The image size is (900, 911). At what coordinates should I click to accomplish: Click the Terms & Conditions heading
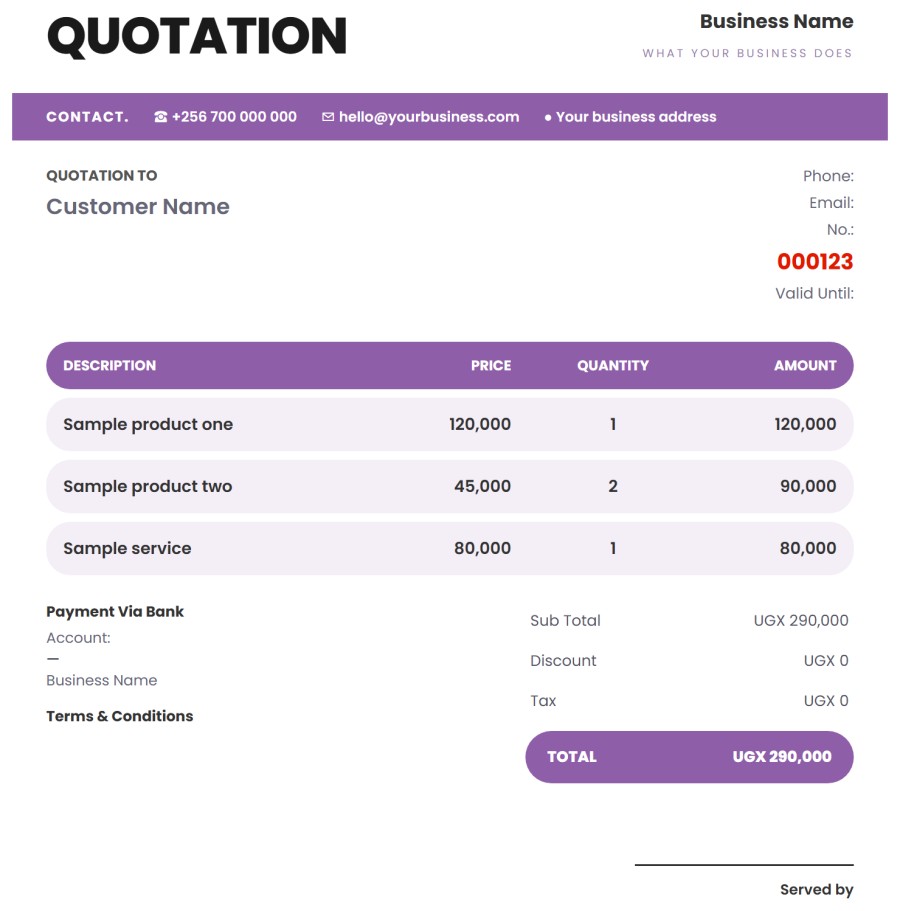point(120,716)
